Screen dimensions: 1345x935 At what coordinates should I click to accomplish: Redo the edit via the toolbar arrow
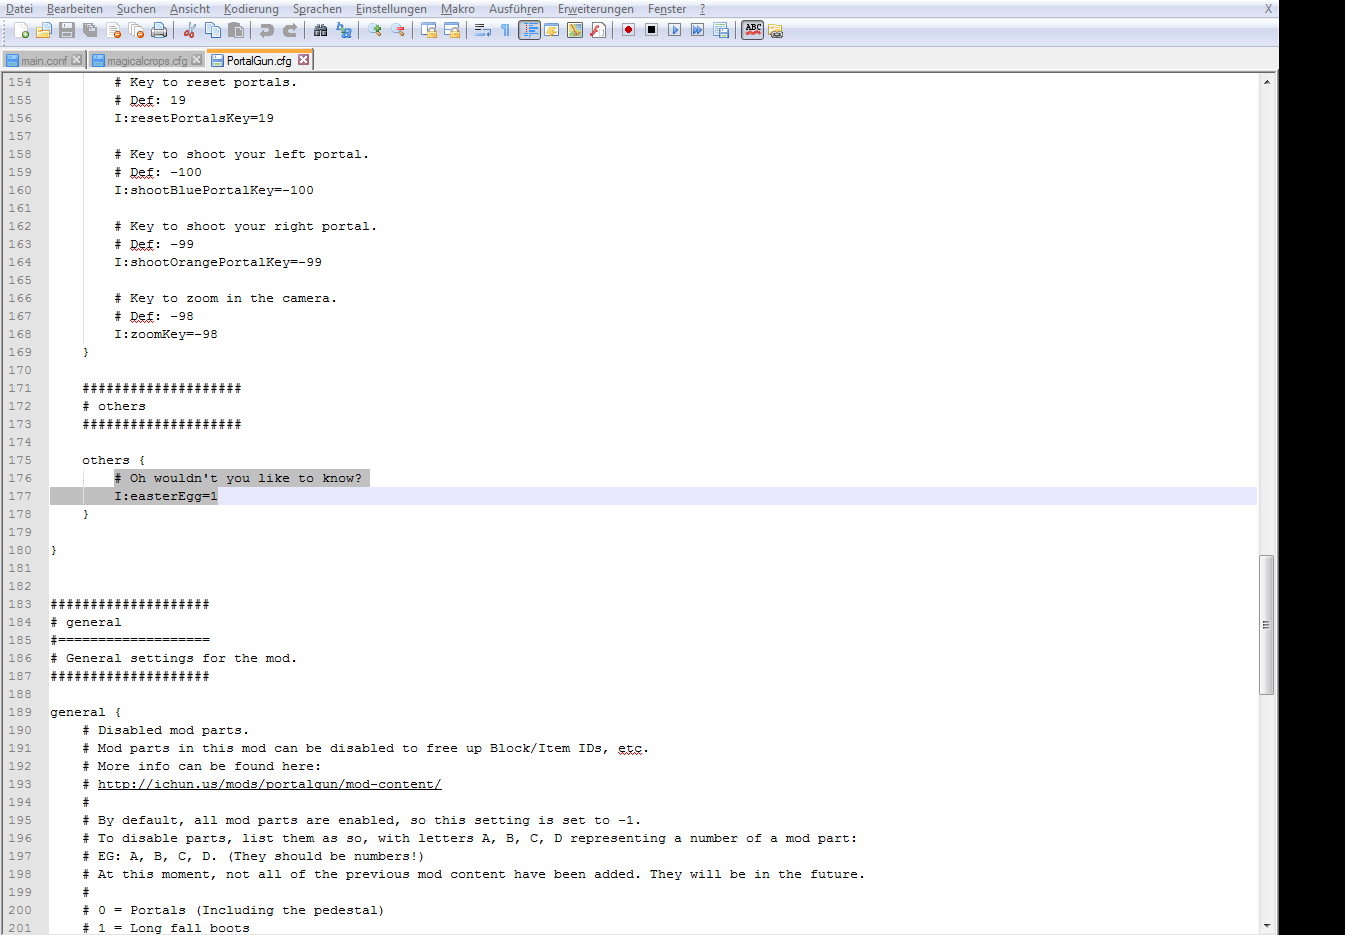[x=289, y=30]
